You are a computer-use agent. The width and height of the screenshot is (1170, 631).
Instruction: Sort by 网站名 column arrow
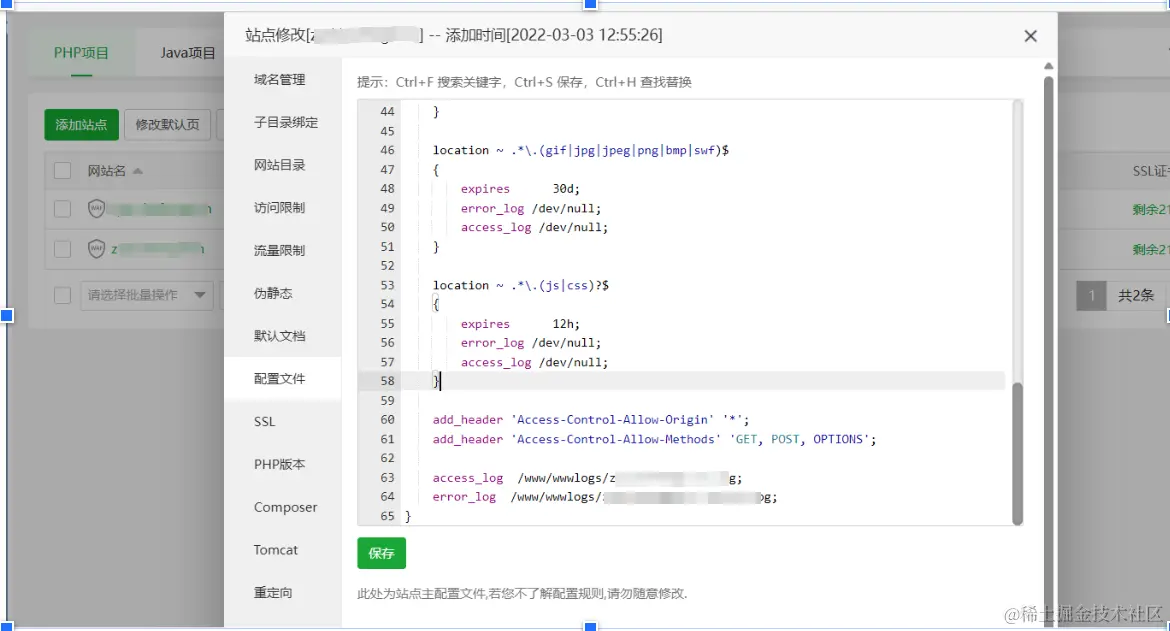point(137,171)
